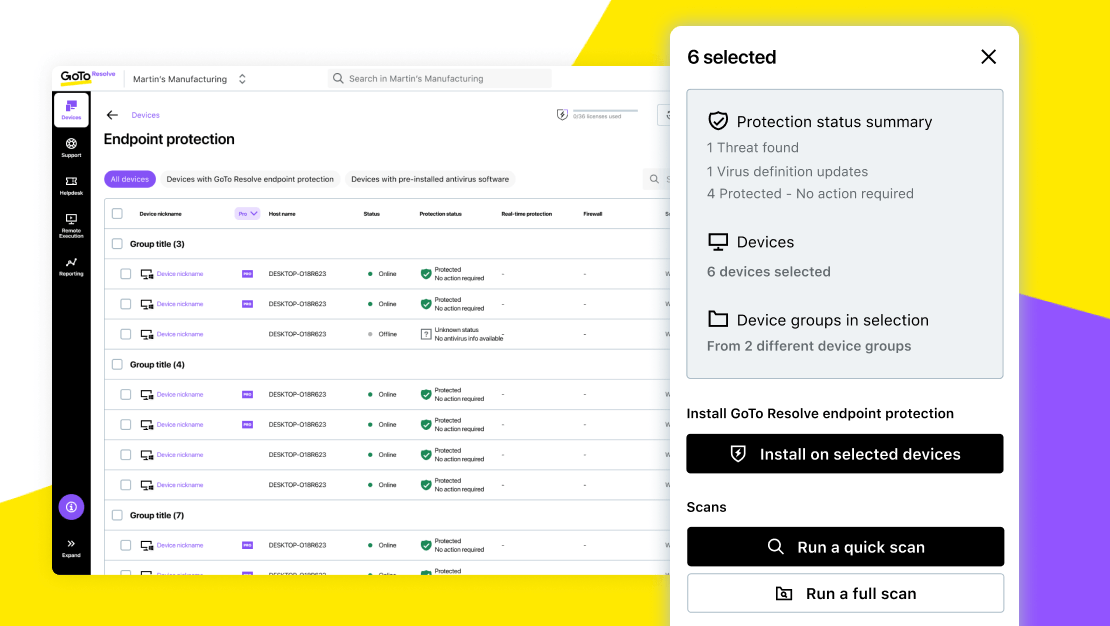
Task: Launch Remote Execution from the sidebar
Action: point(71,223)
